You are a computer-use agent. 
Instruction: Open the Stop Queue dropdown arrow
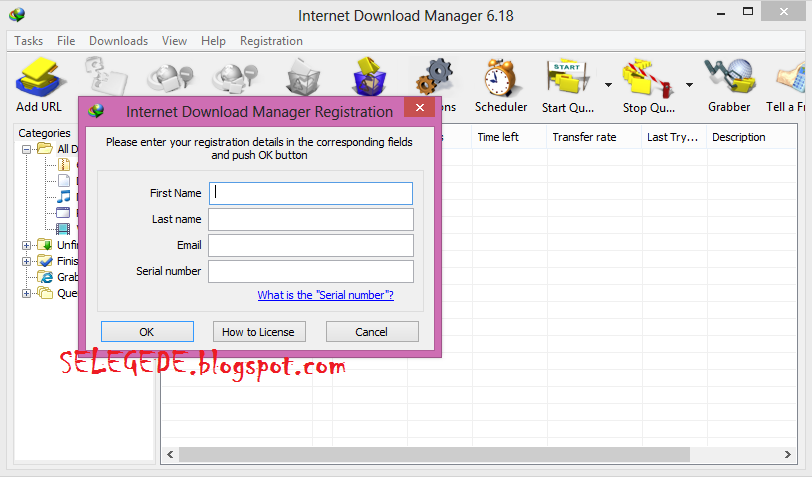(689, 84)
